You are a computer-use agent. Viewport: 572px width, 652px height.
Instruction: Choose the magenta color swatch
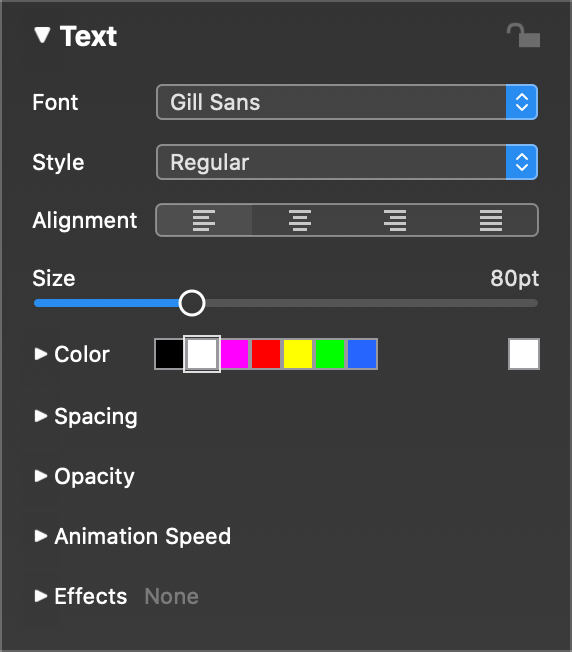click(x=234, y=354)
